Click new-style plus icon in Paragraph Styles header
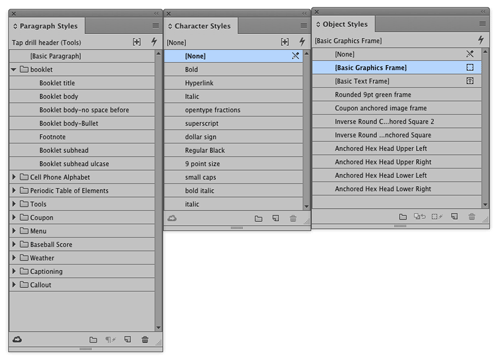This screenshot has width=500, height=361. (x=137, y=42)
